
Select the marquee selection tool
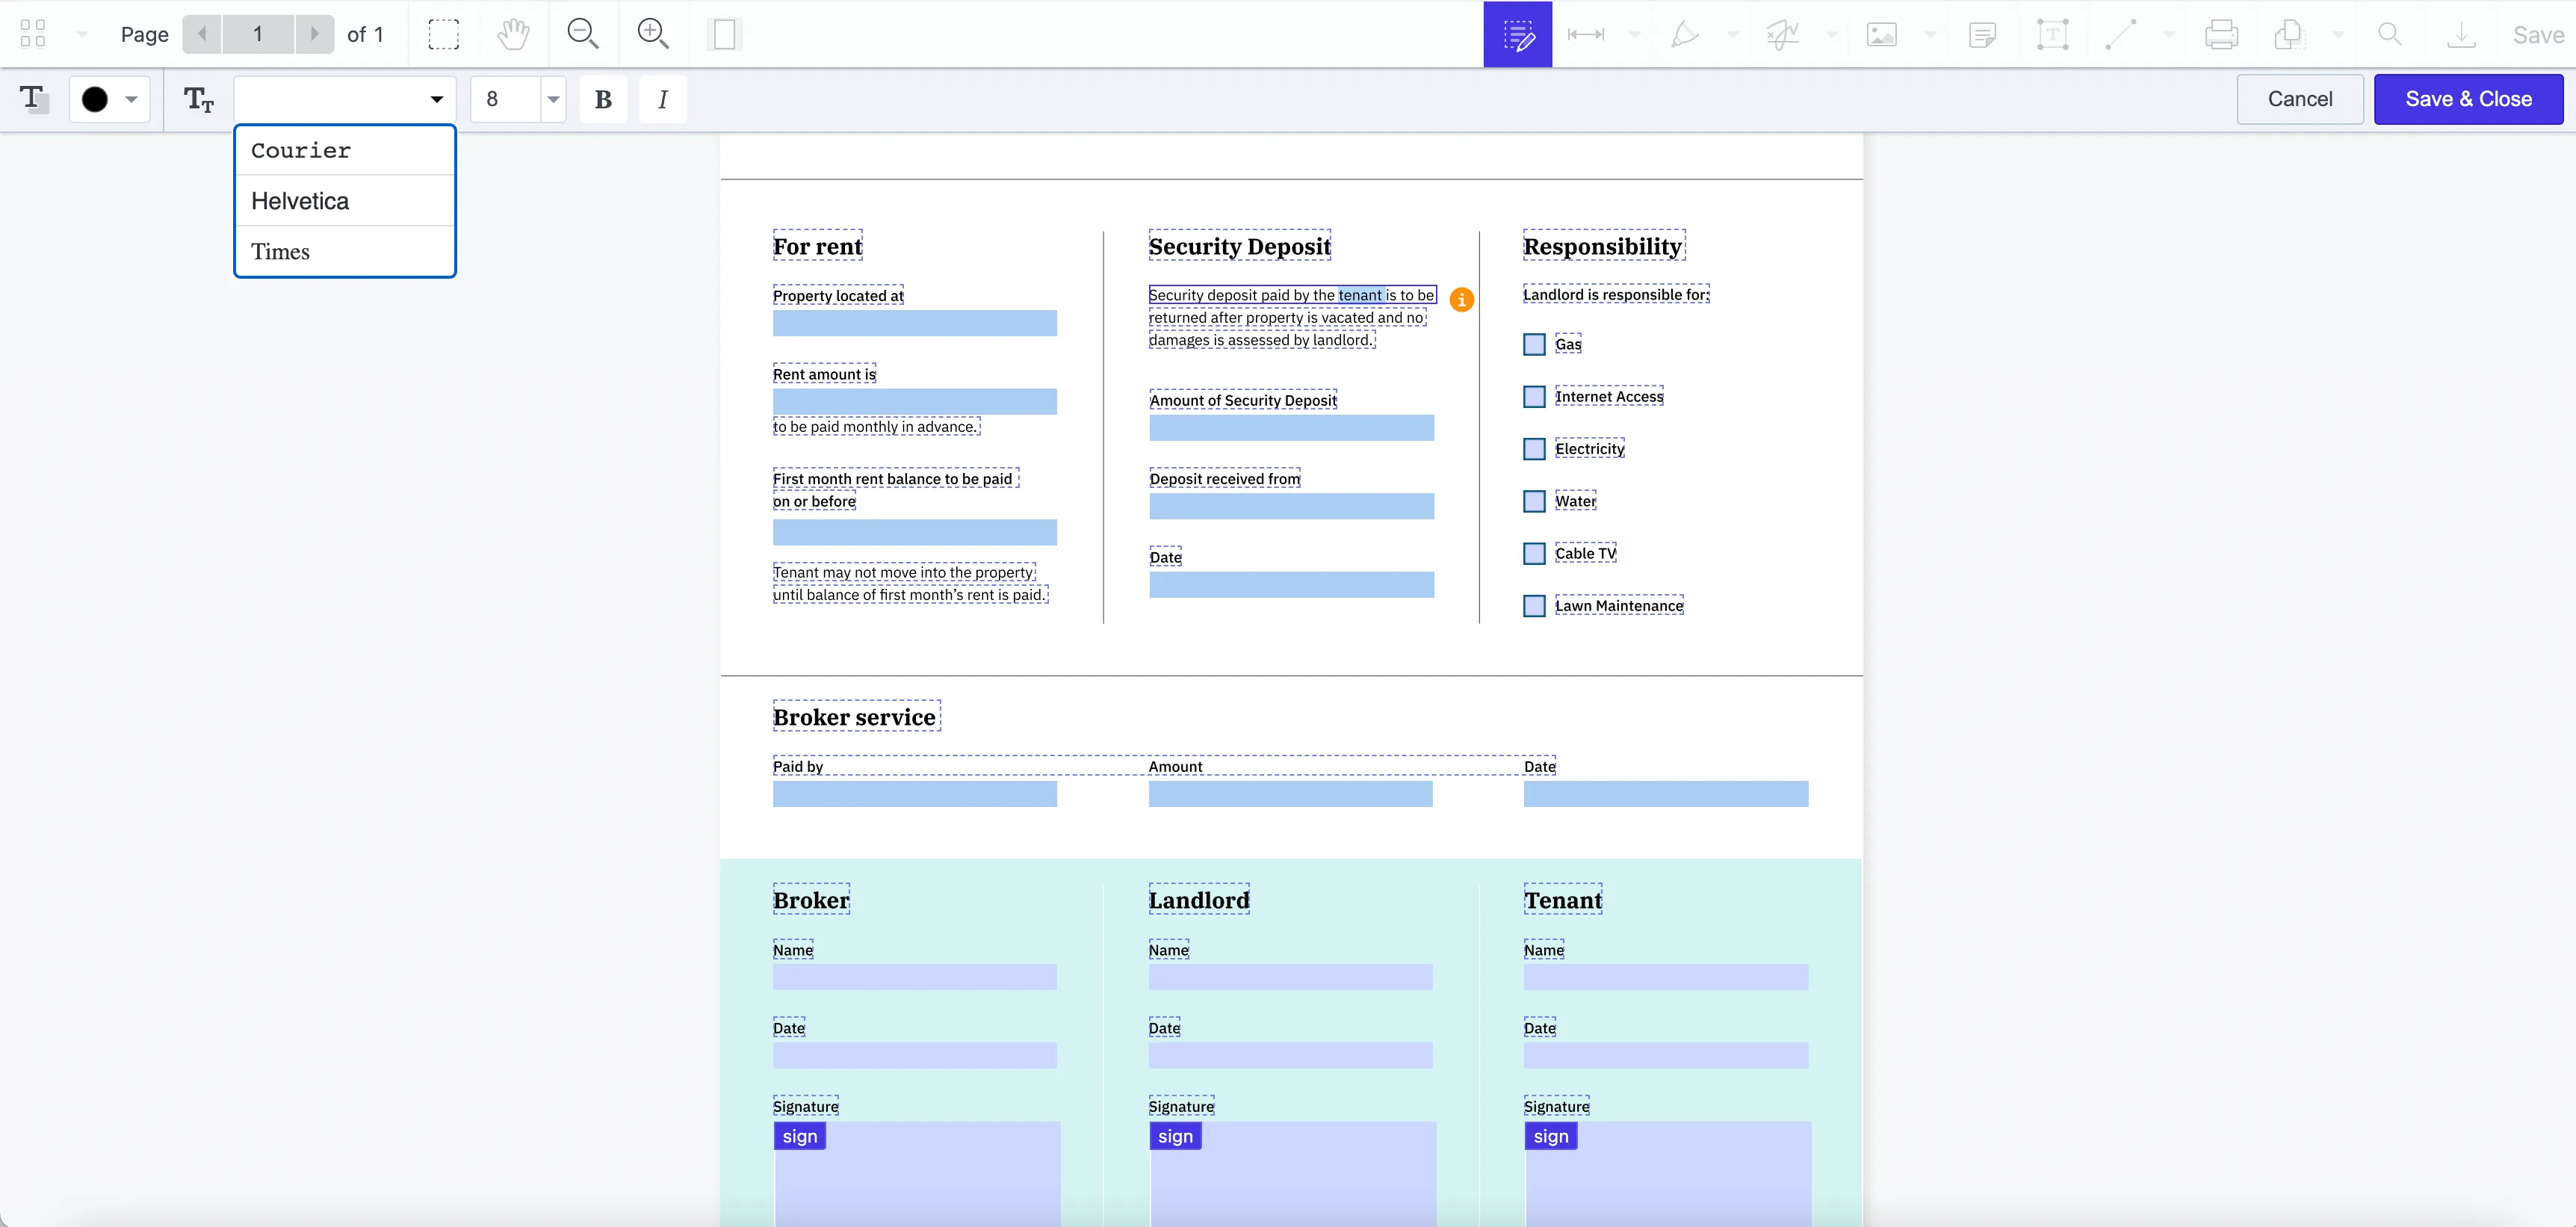(x=443, y=34)
